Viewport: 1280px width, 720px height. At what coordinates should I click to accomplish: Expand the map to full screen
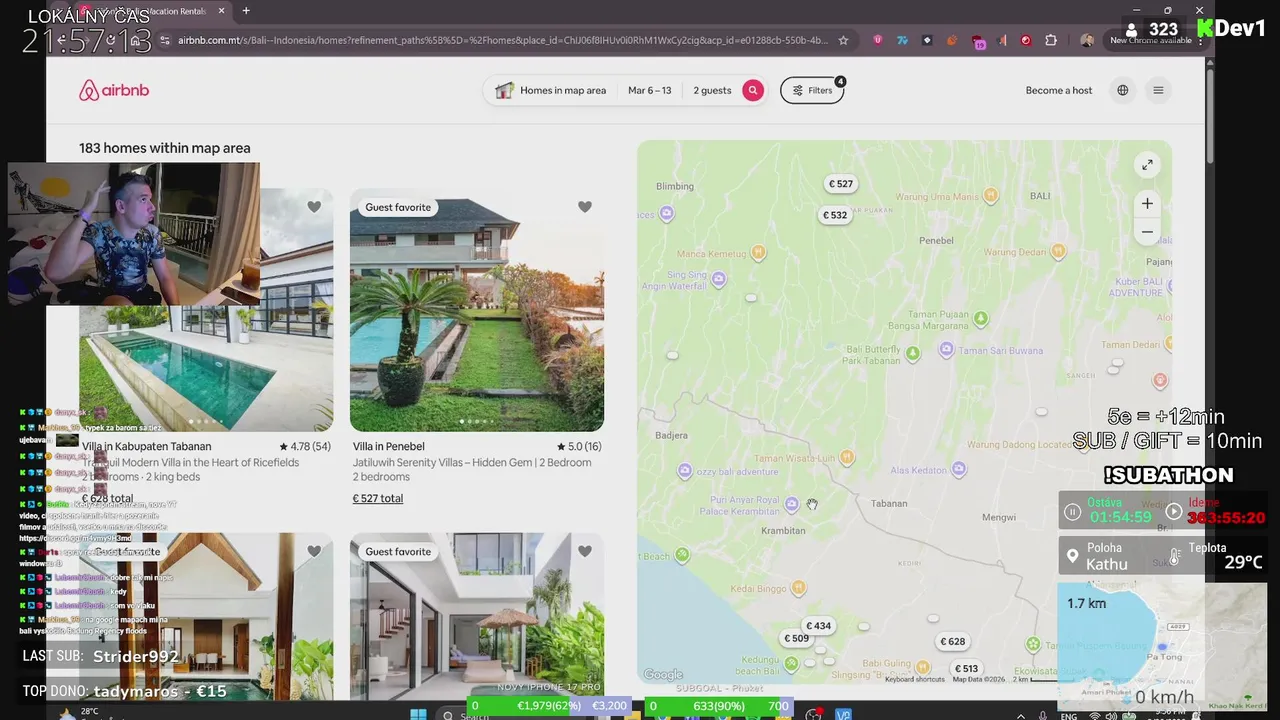[1147, 165]
